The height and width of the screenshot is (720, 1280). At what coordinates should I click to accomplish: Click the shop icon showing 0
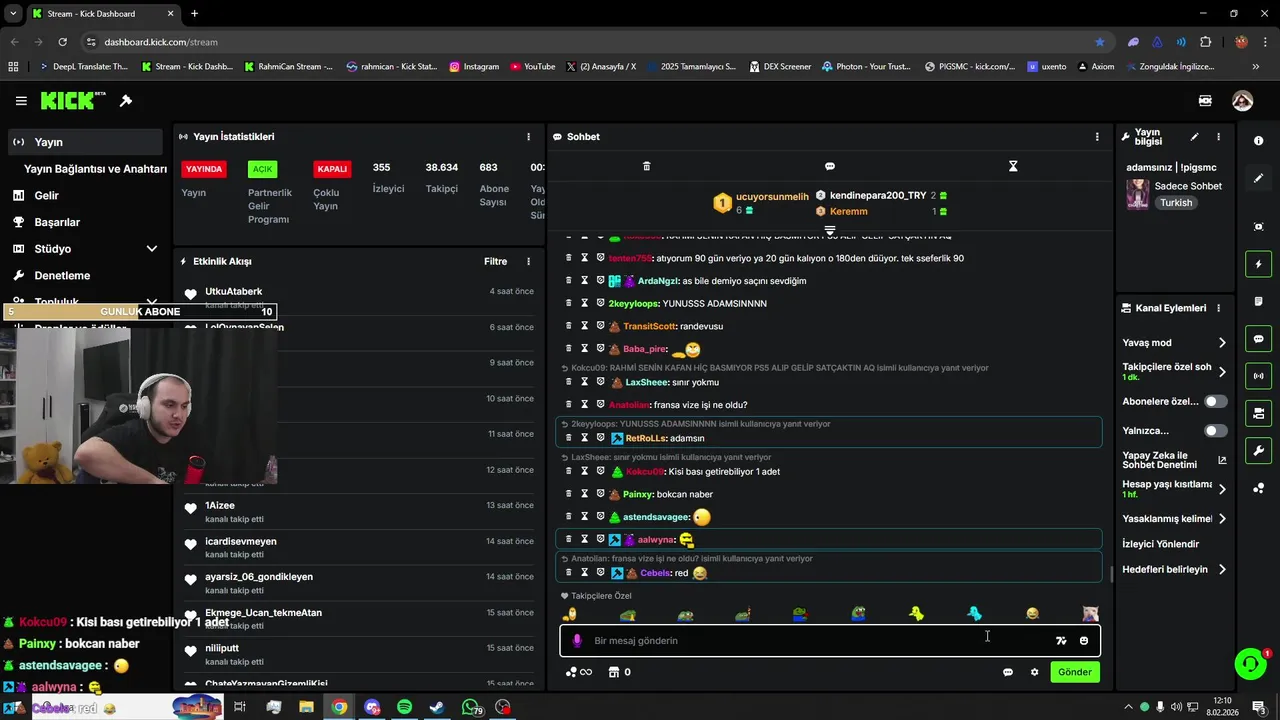pyautogui.click(x=620, y=672)
